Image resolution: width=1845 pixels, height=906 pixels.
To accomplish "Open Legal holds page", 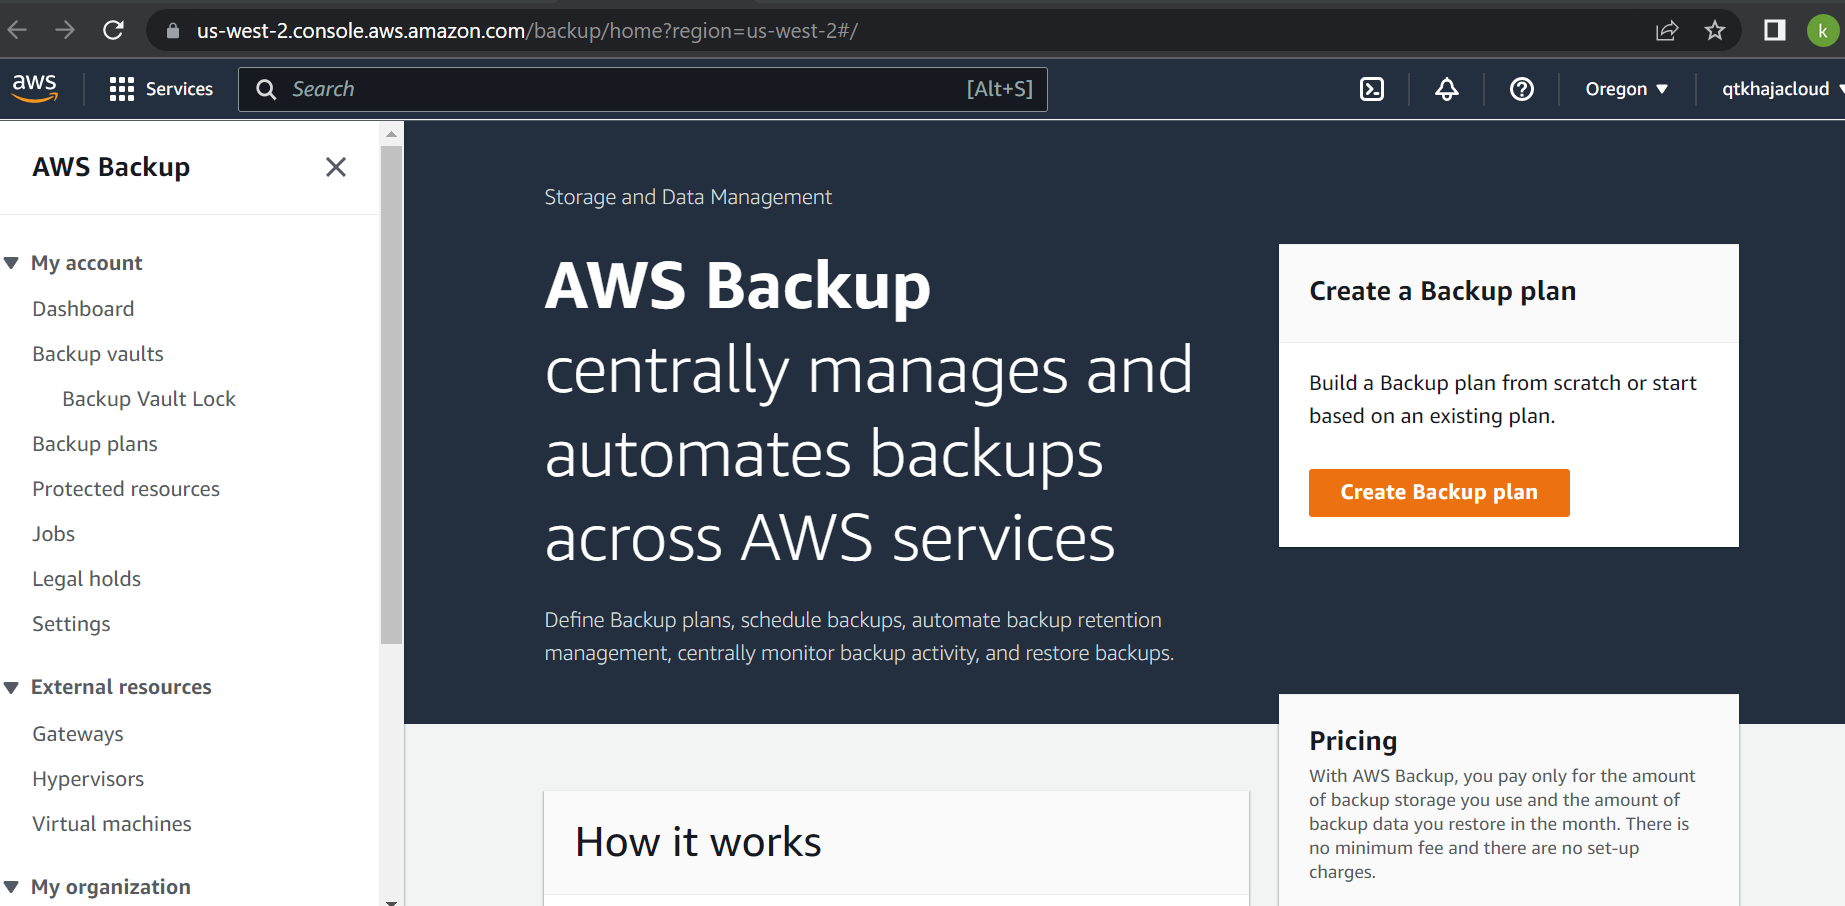I will (87, 579).
